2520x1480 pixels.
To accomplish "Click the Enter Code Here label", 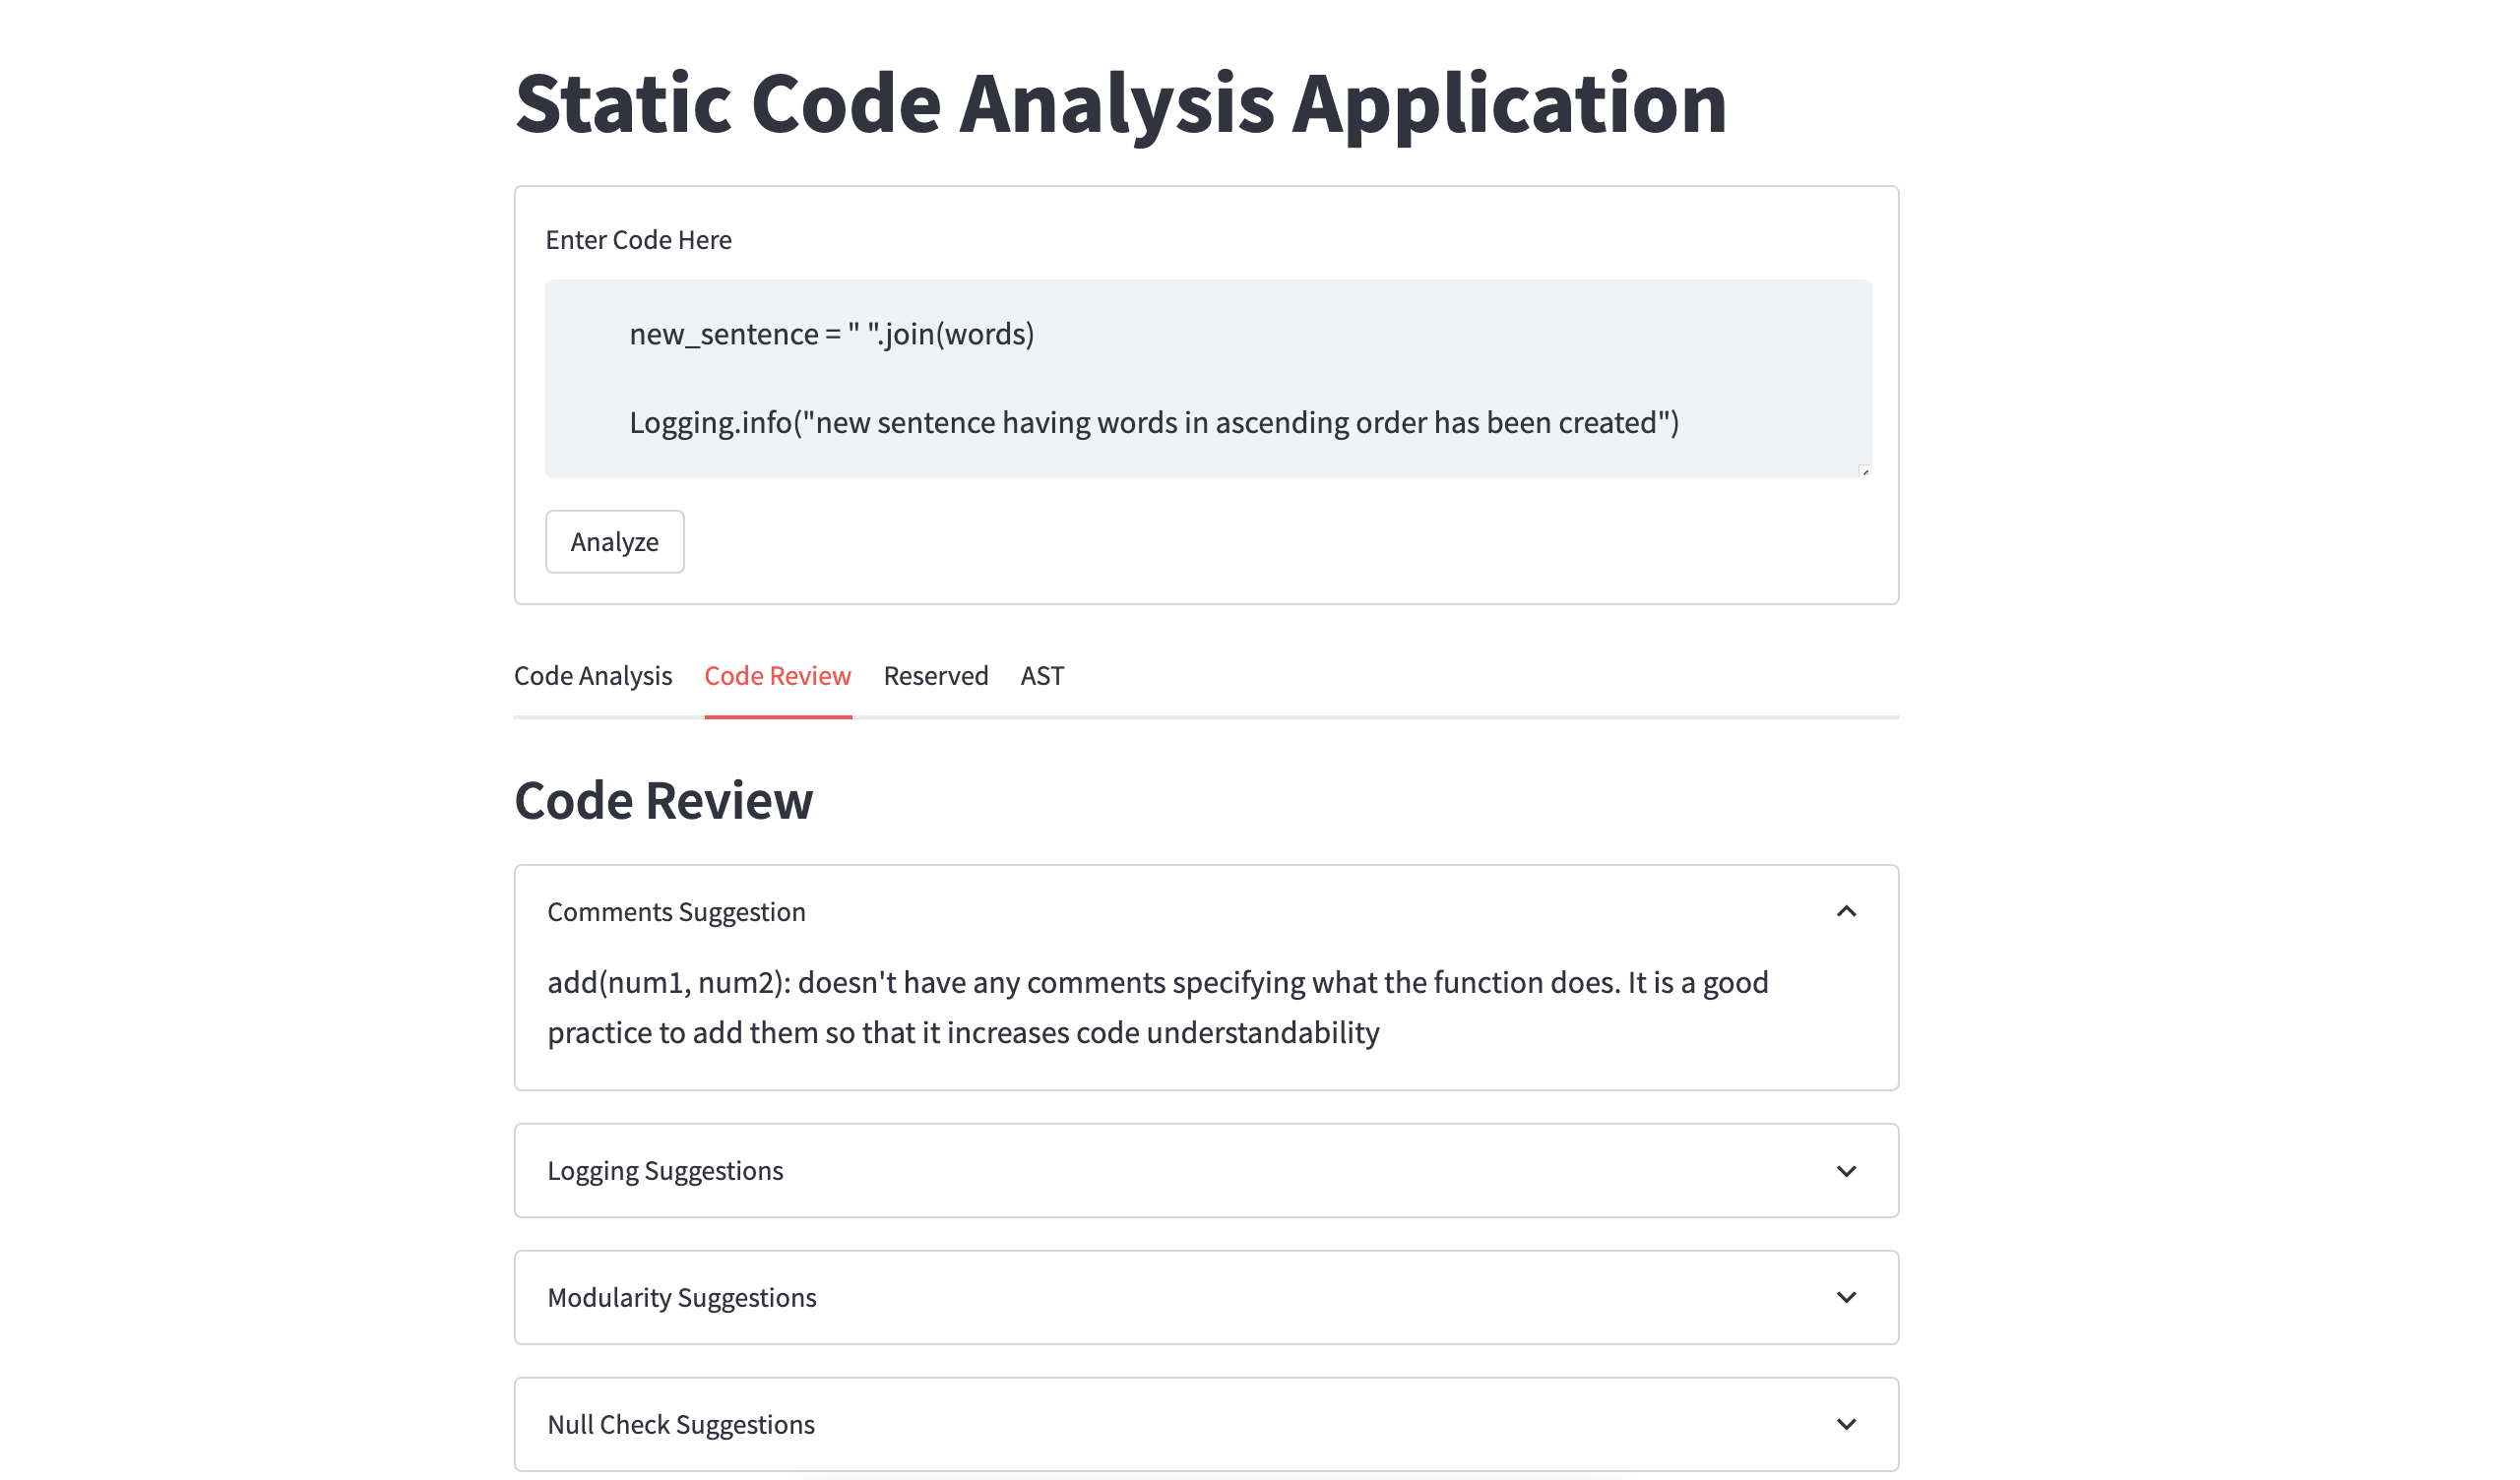I will [638, 240].
